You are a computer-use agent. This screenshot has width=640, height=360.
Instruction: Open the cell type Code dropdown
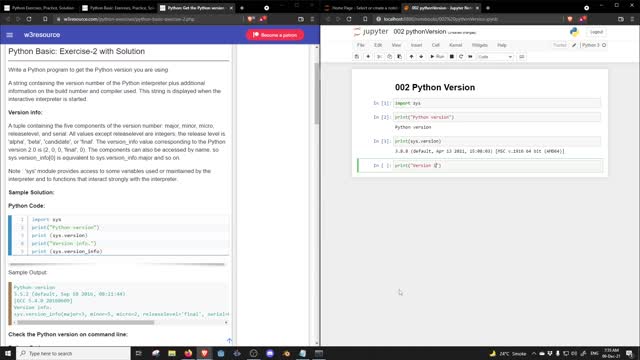(x=495, y=57)
